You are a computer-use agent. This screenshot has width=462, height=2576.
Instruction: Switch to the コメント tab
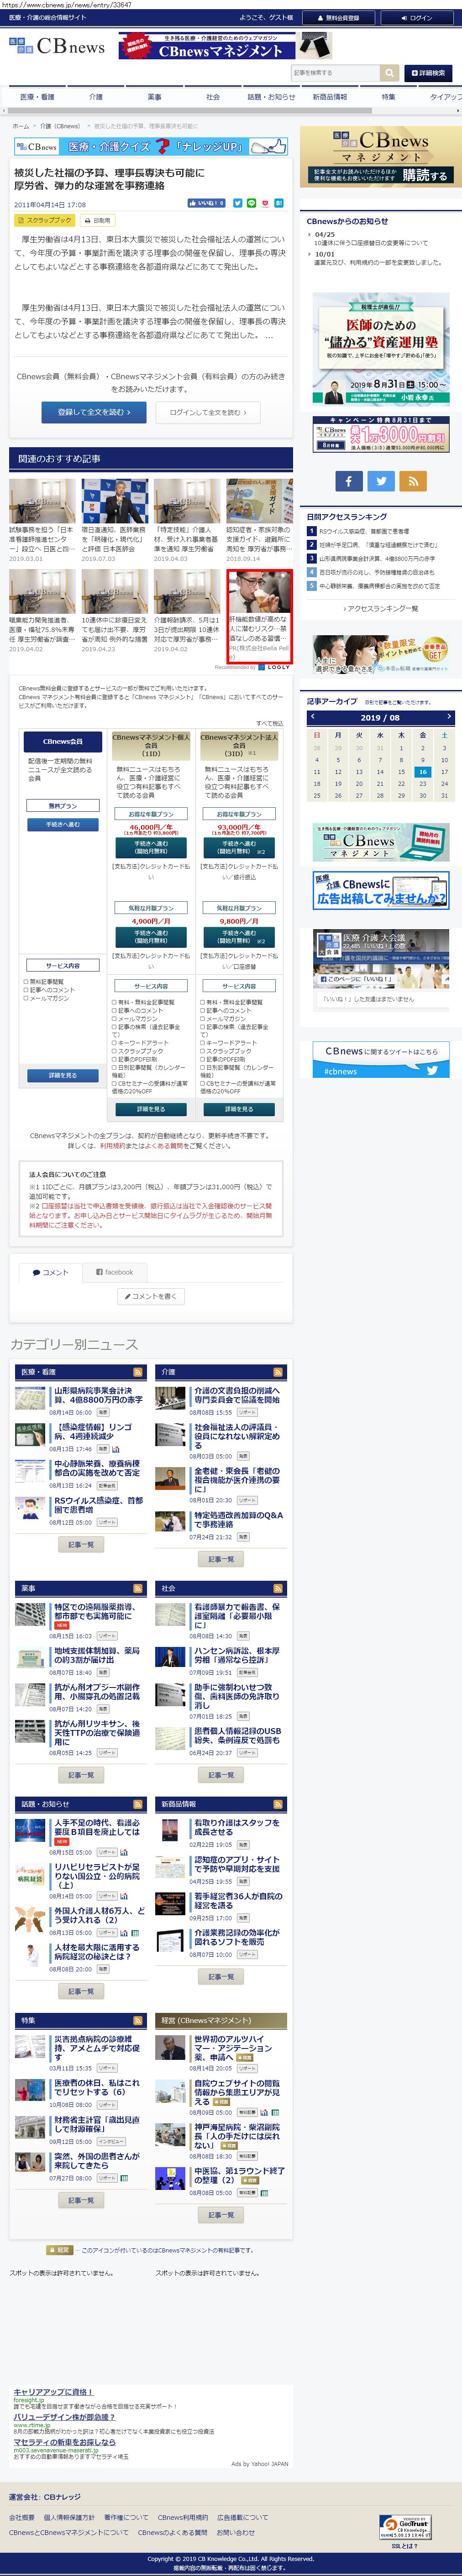(x=50, y=1272)
